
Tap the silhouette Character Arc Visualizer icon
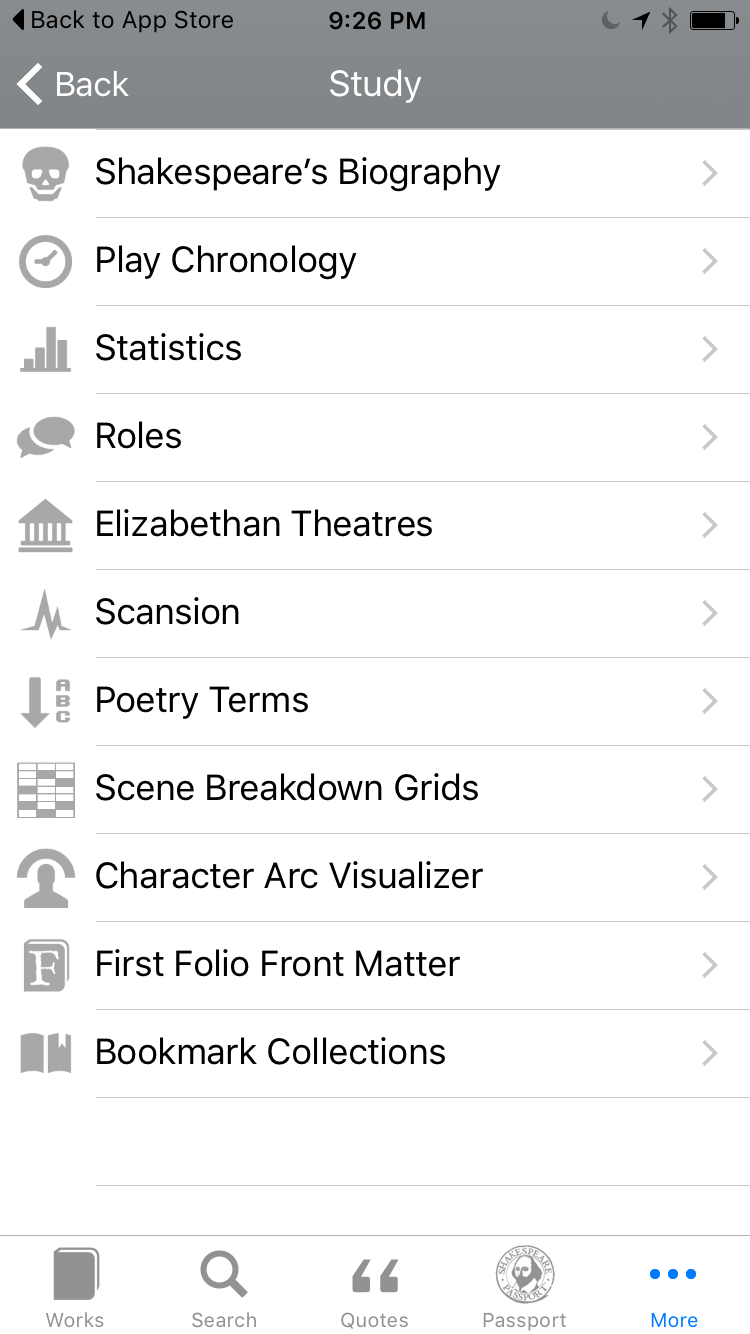pyautogui.click(x=46, y=877)
